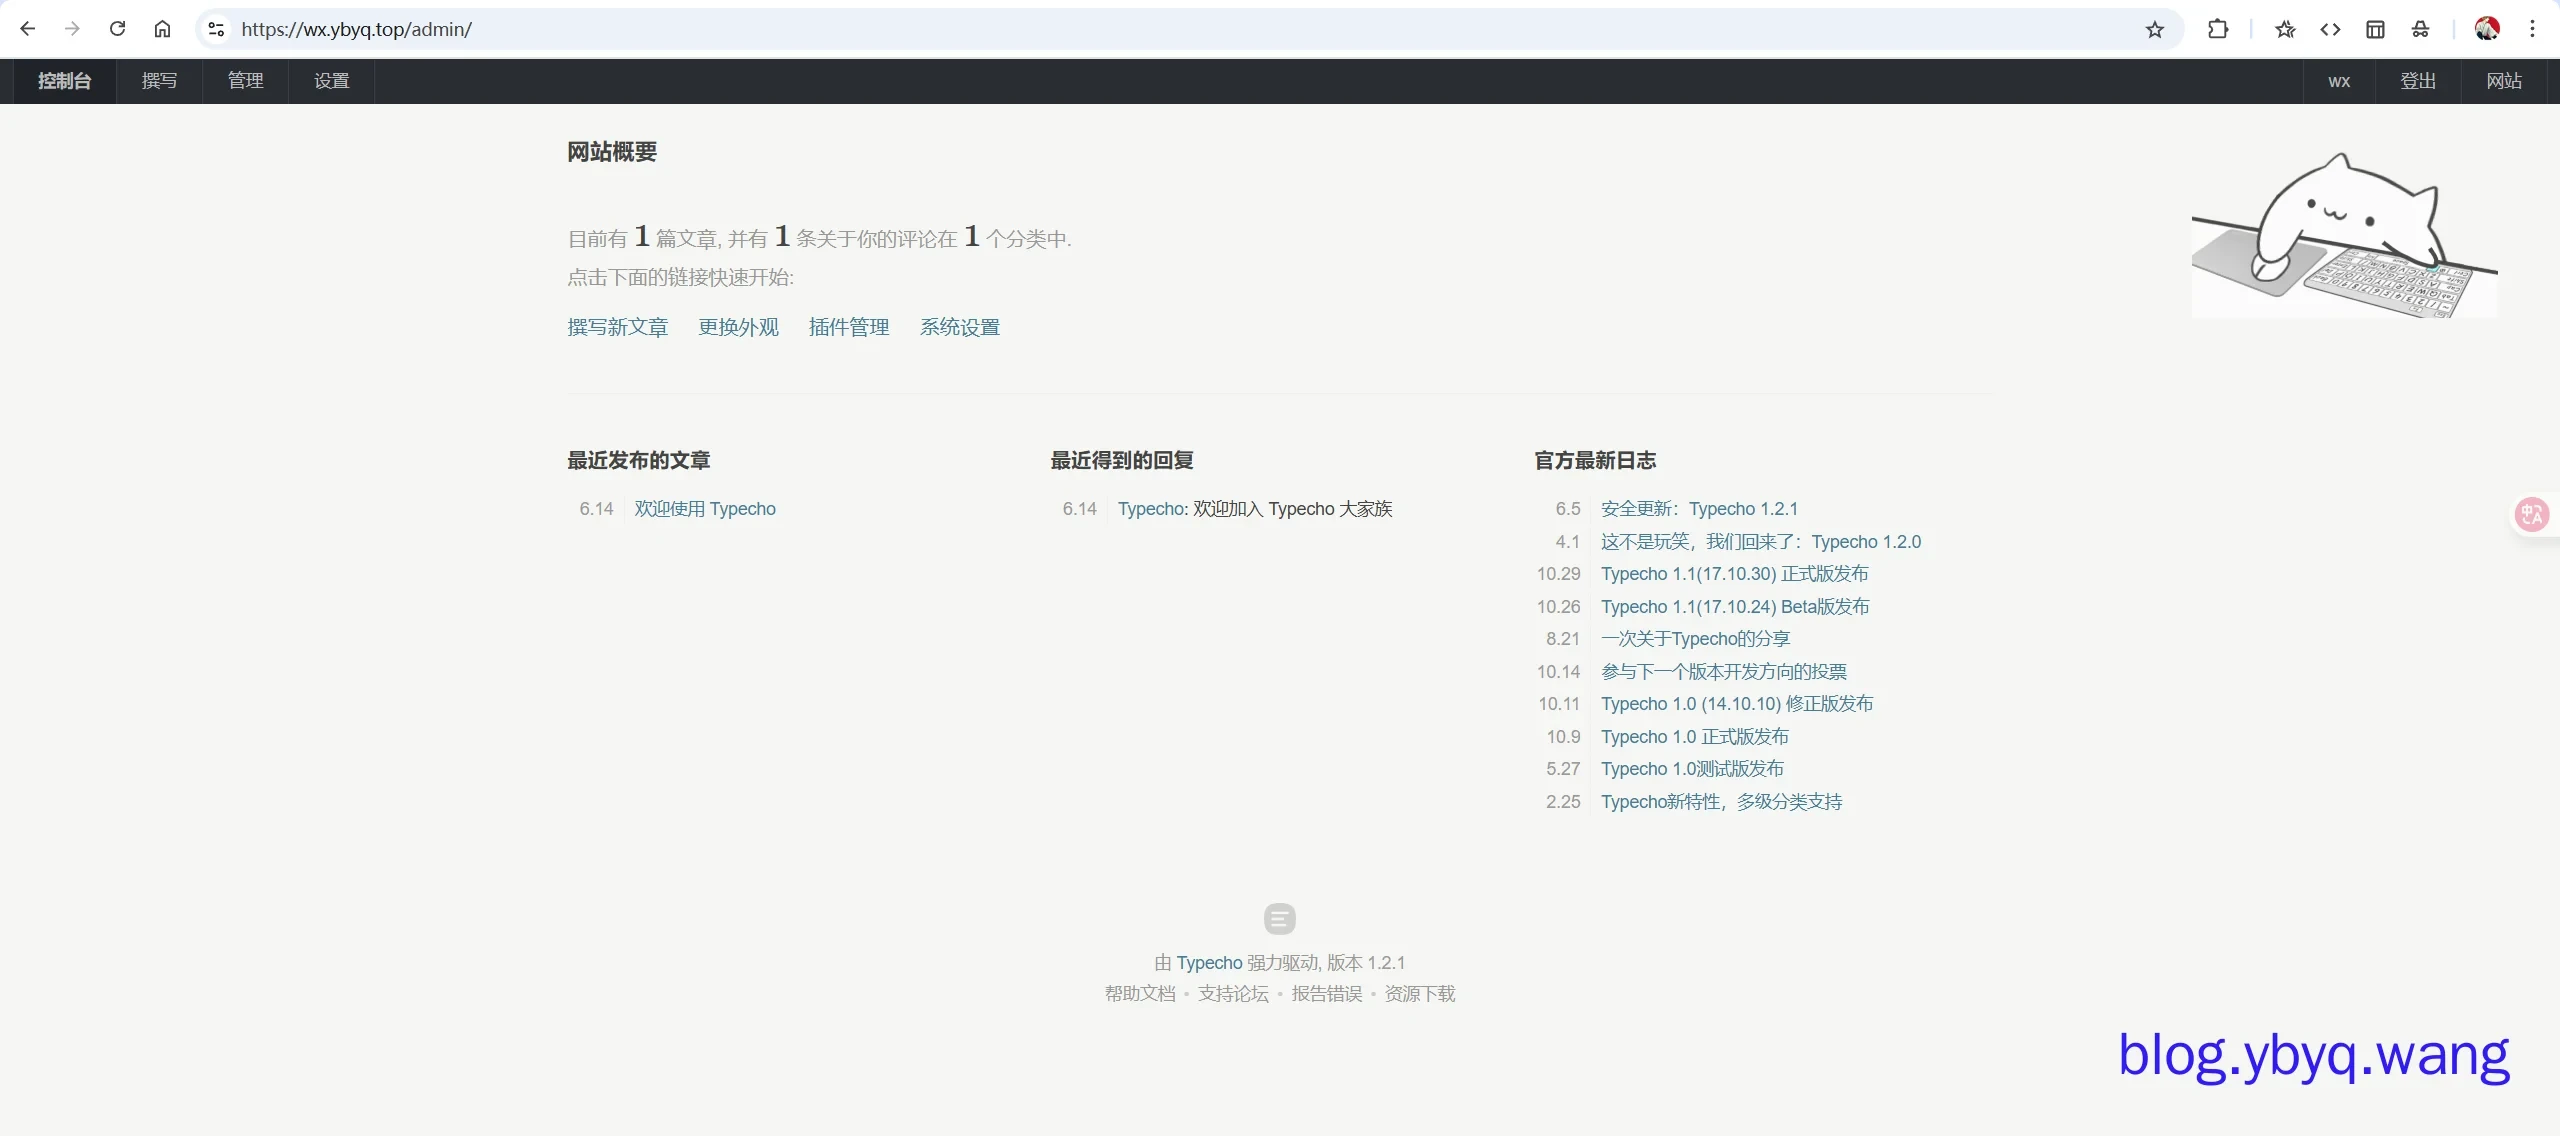
Task: Click the floating translate widget icon
Action: 2532,515
